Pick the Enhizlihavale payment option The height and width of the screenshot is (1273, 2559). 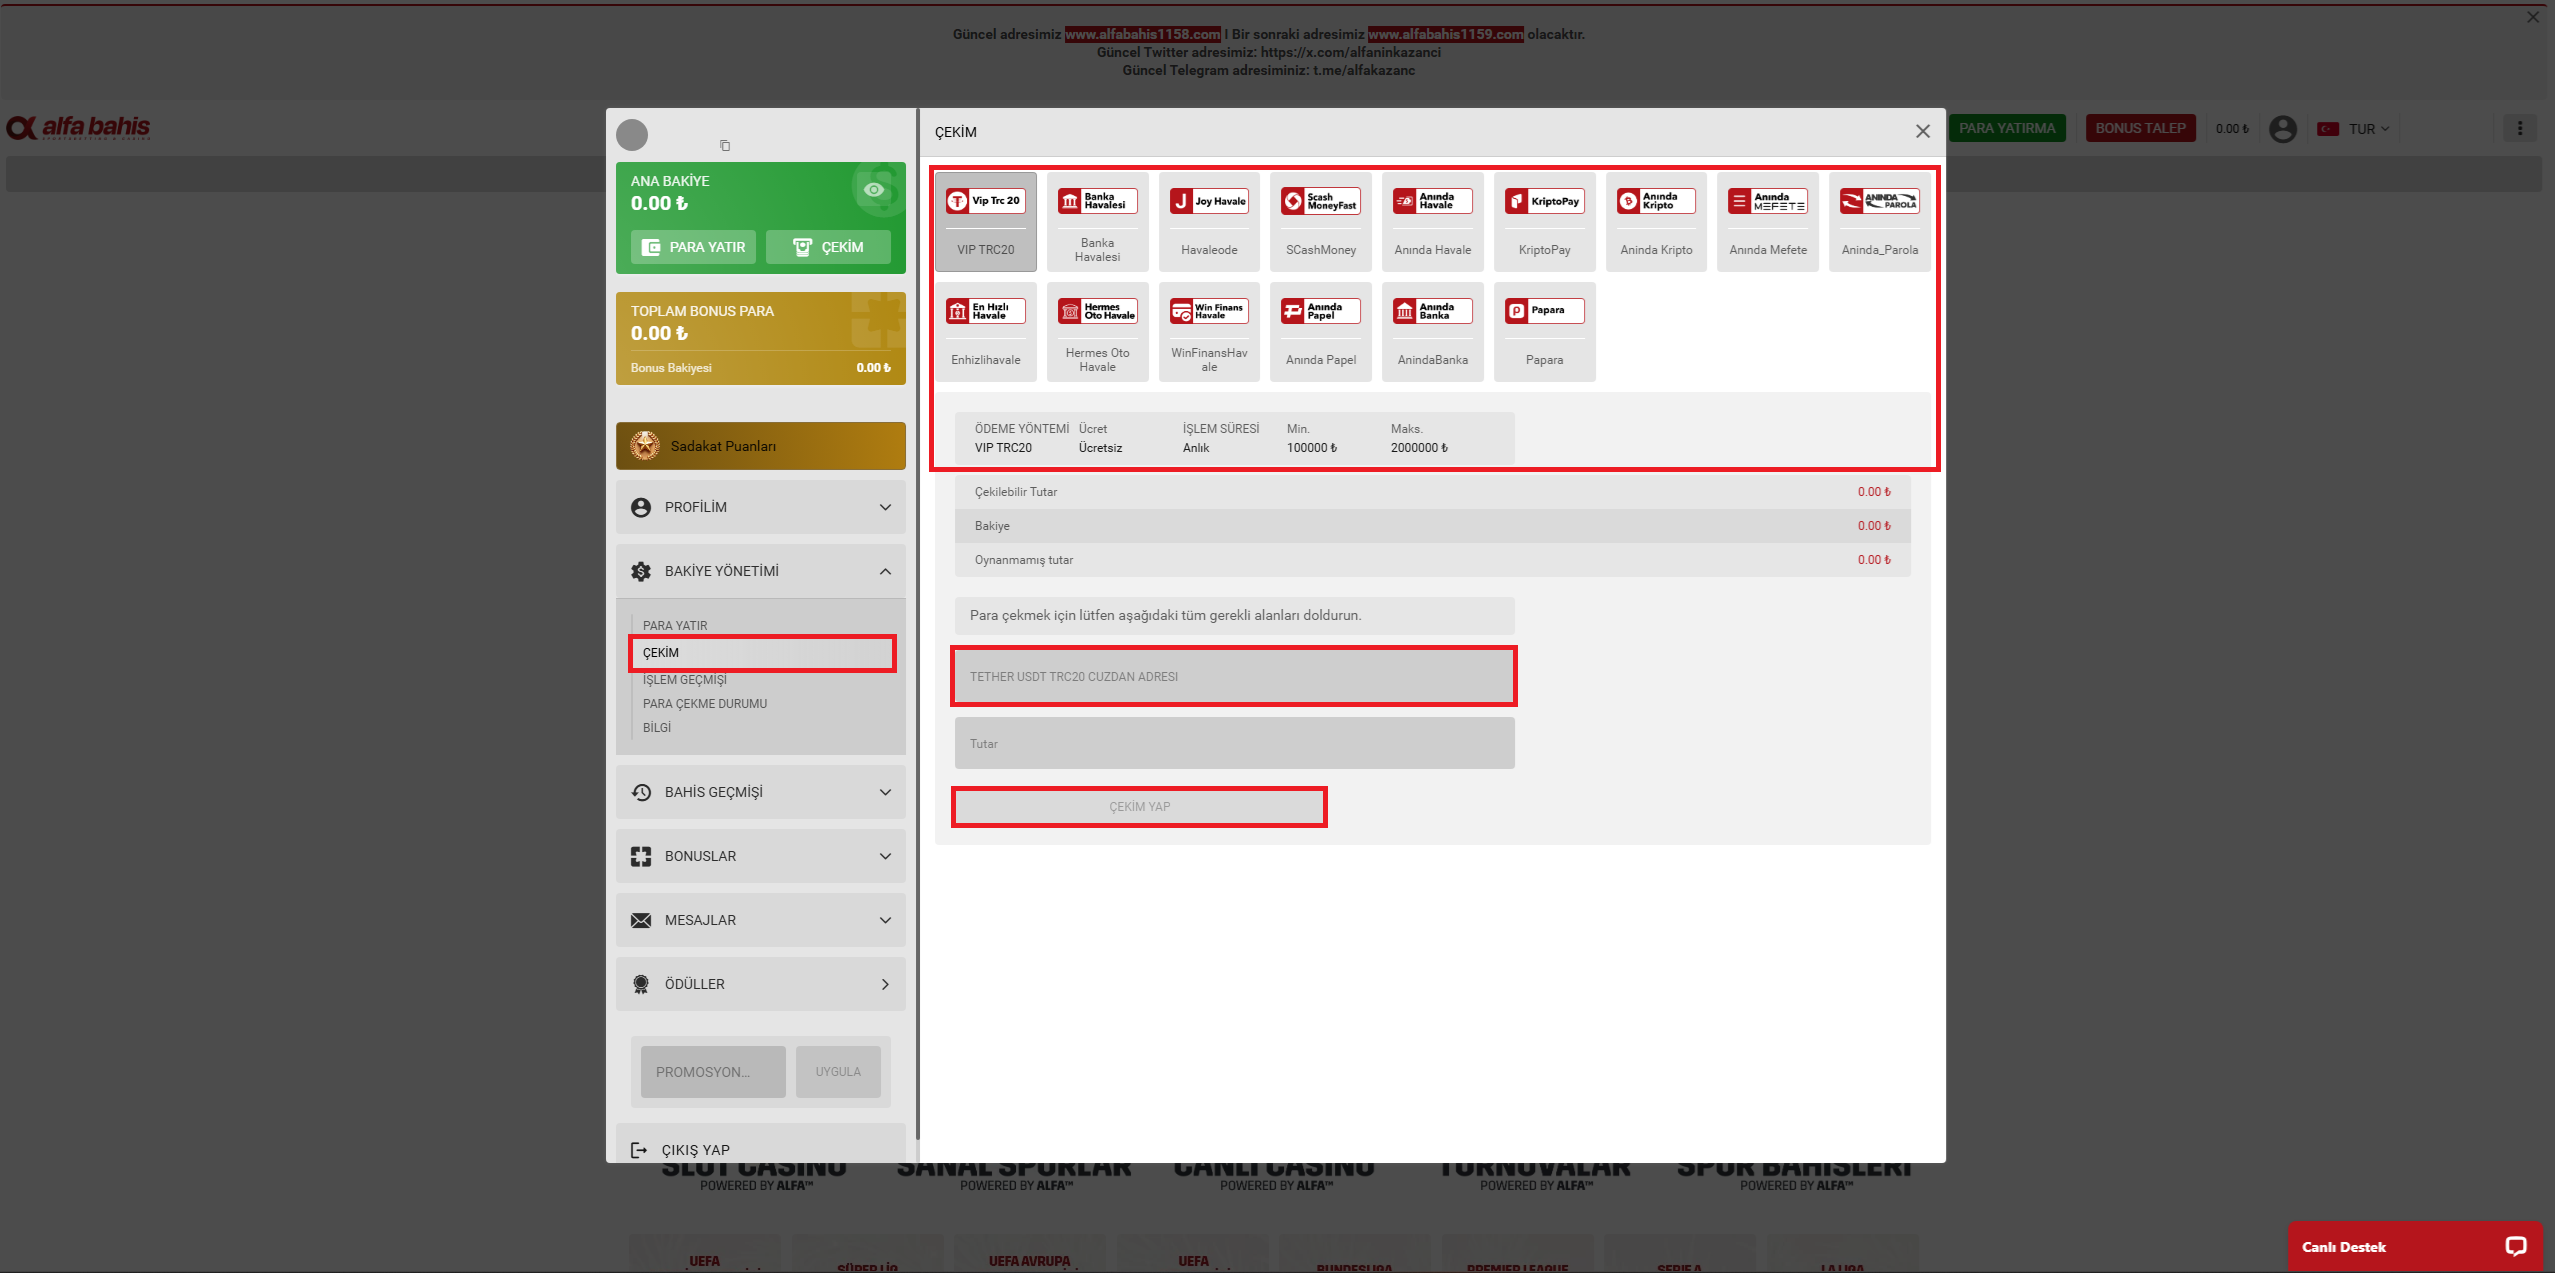click(985, 332)
